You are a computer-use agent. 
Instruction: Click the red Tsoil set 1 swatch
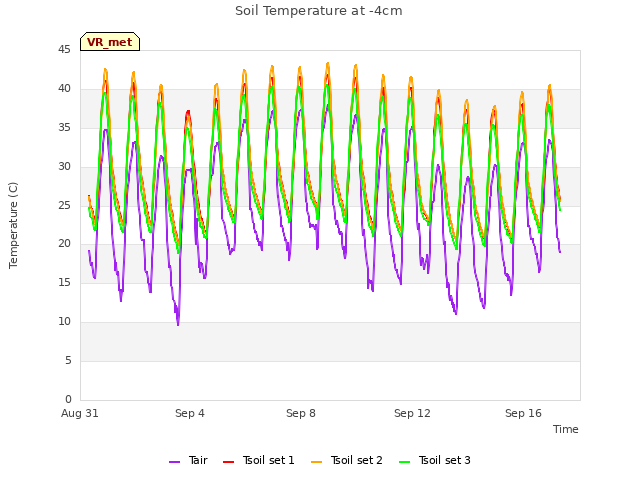point(228,462)
